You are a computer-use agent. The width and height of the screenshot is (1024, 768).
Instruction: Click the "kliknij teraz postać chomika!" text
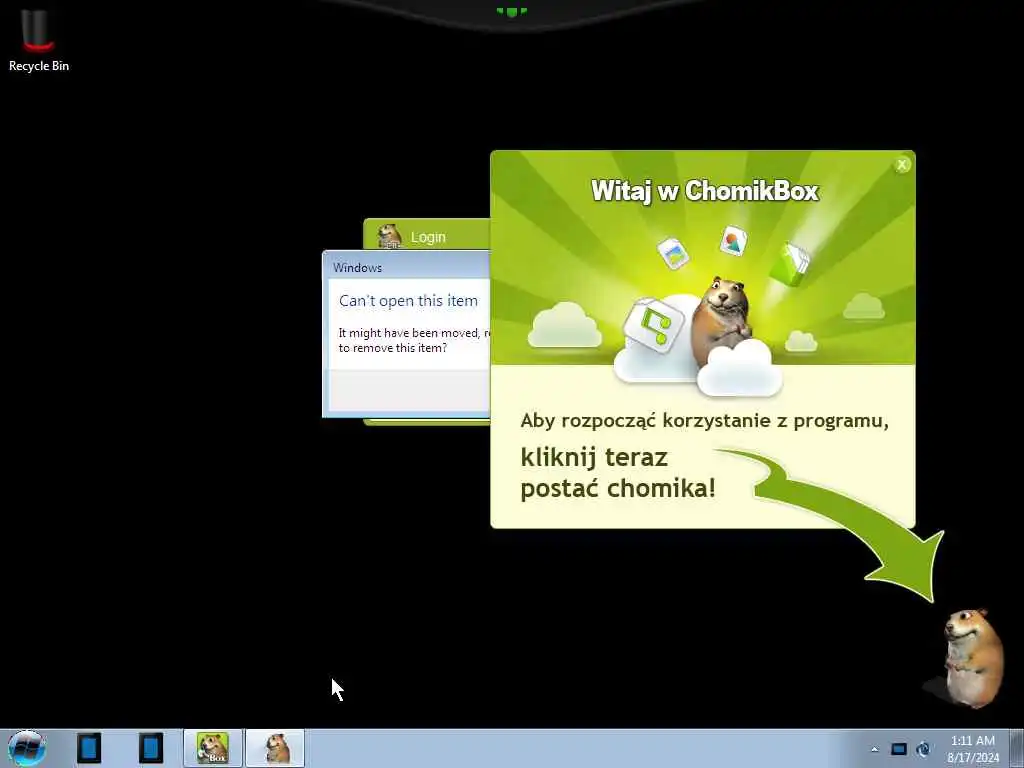(618, 473)
